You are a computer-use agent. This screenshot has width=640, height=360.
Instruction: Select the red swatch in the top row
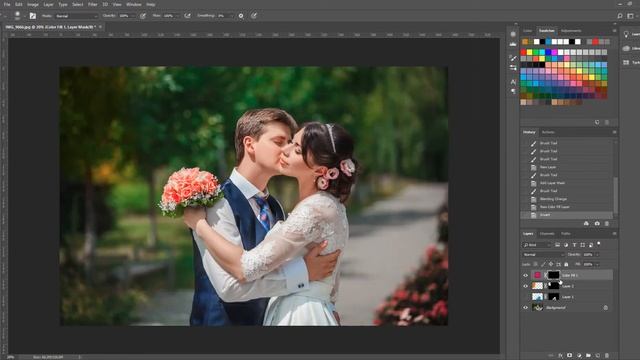point(595,42)
